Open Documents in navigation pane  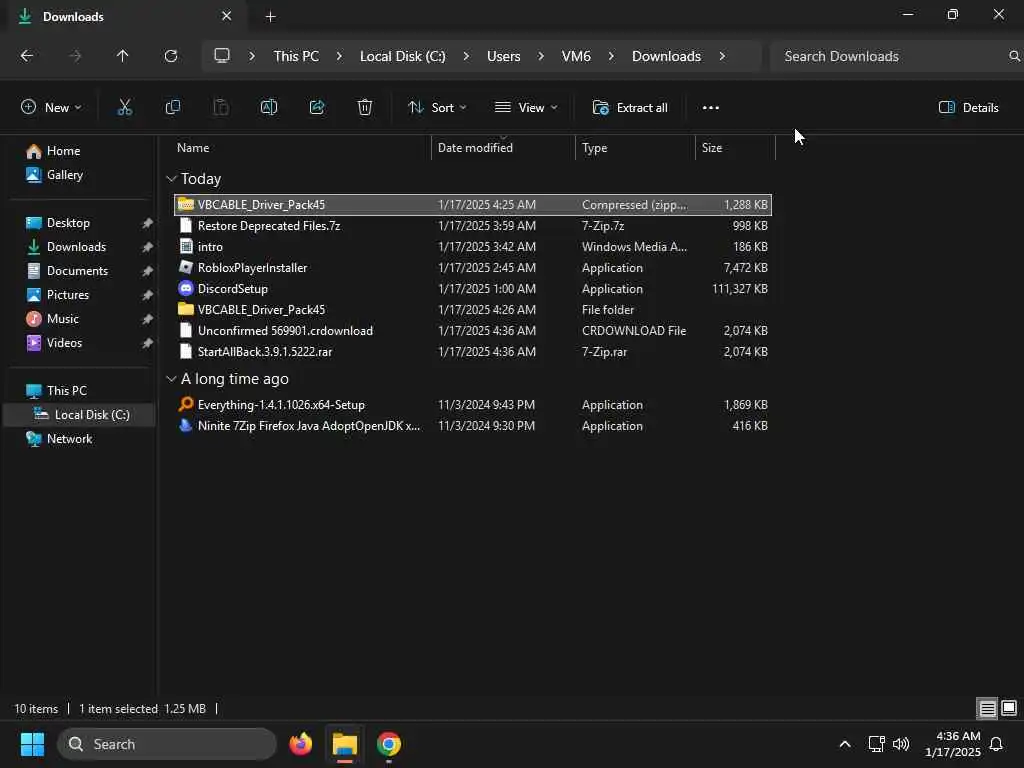click(77, 271)
